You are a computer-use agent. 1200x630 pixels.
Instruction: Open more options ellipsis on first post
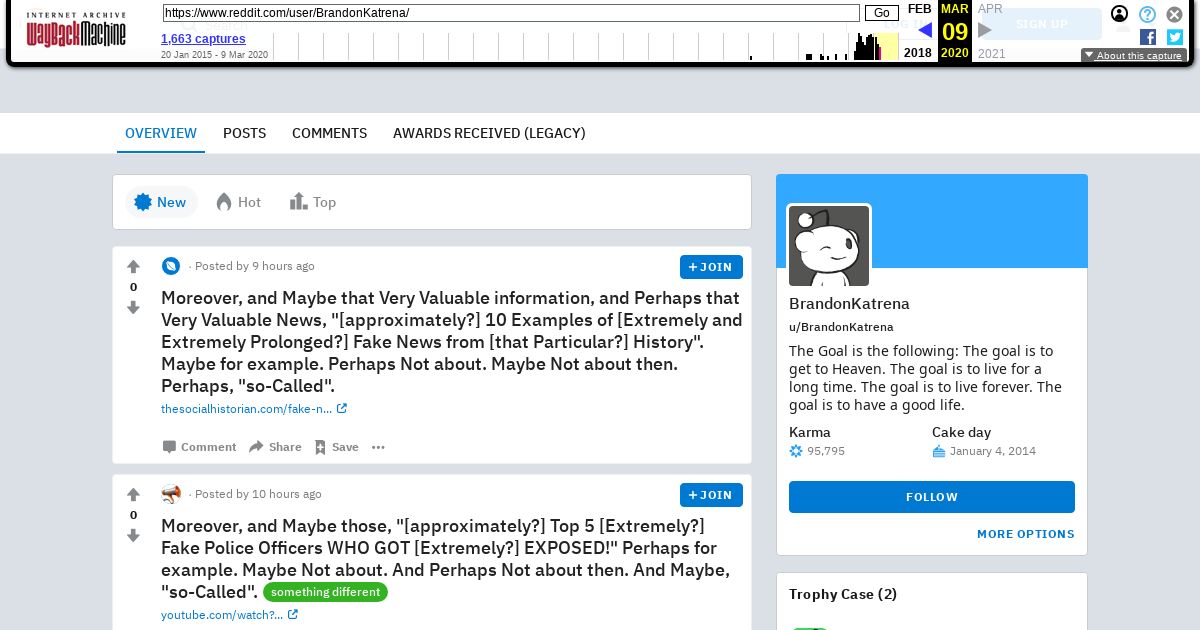tap(378, 447)
